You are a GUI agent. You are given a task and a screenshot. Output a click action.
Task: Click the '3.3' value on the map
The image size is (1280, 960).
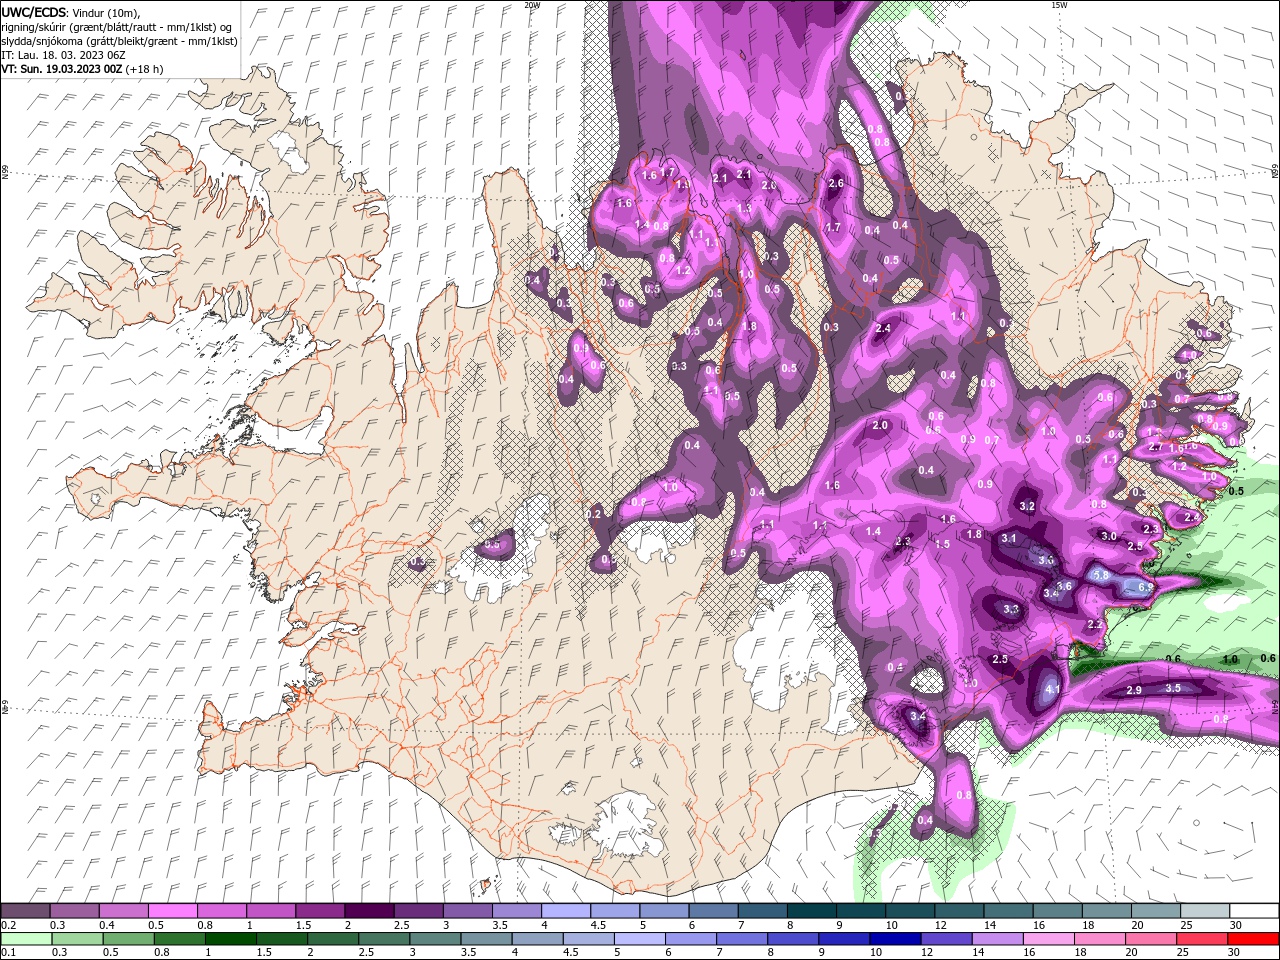1011,609
